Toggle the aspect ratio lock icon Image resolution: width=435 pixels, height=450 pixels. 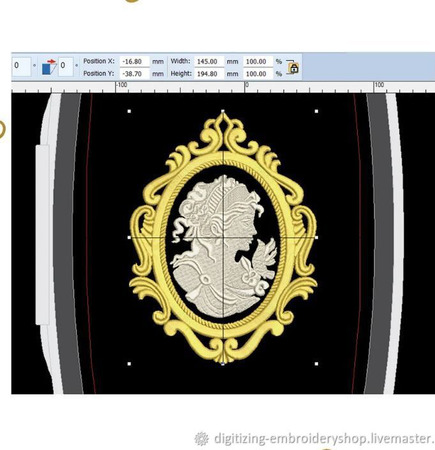click(292, 67)
